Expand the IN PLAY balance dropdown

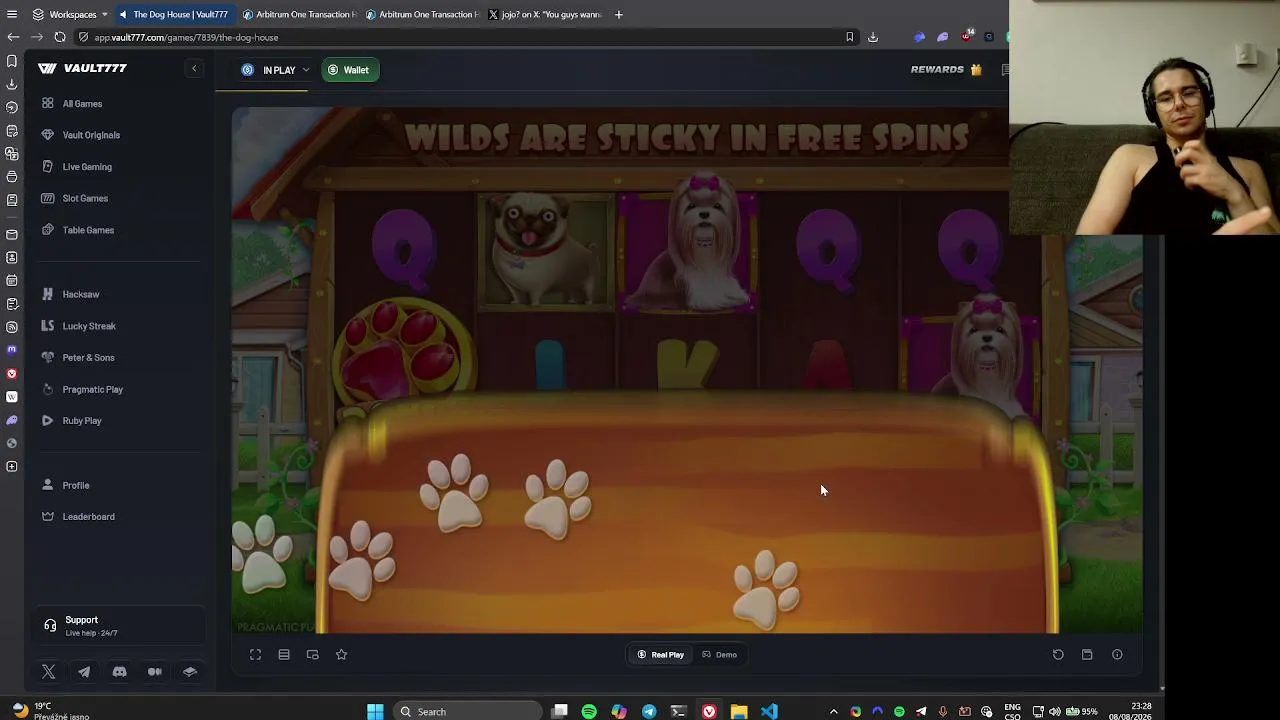click(275, 70)
